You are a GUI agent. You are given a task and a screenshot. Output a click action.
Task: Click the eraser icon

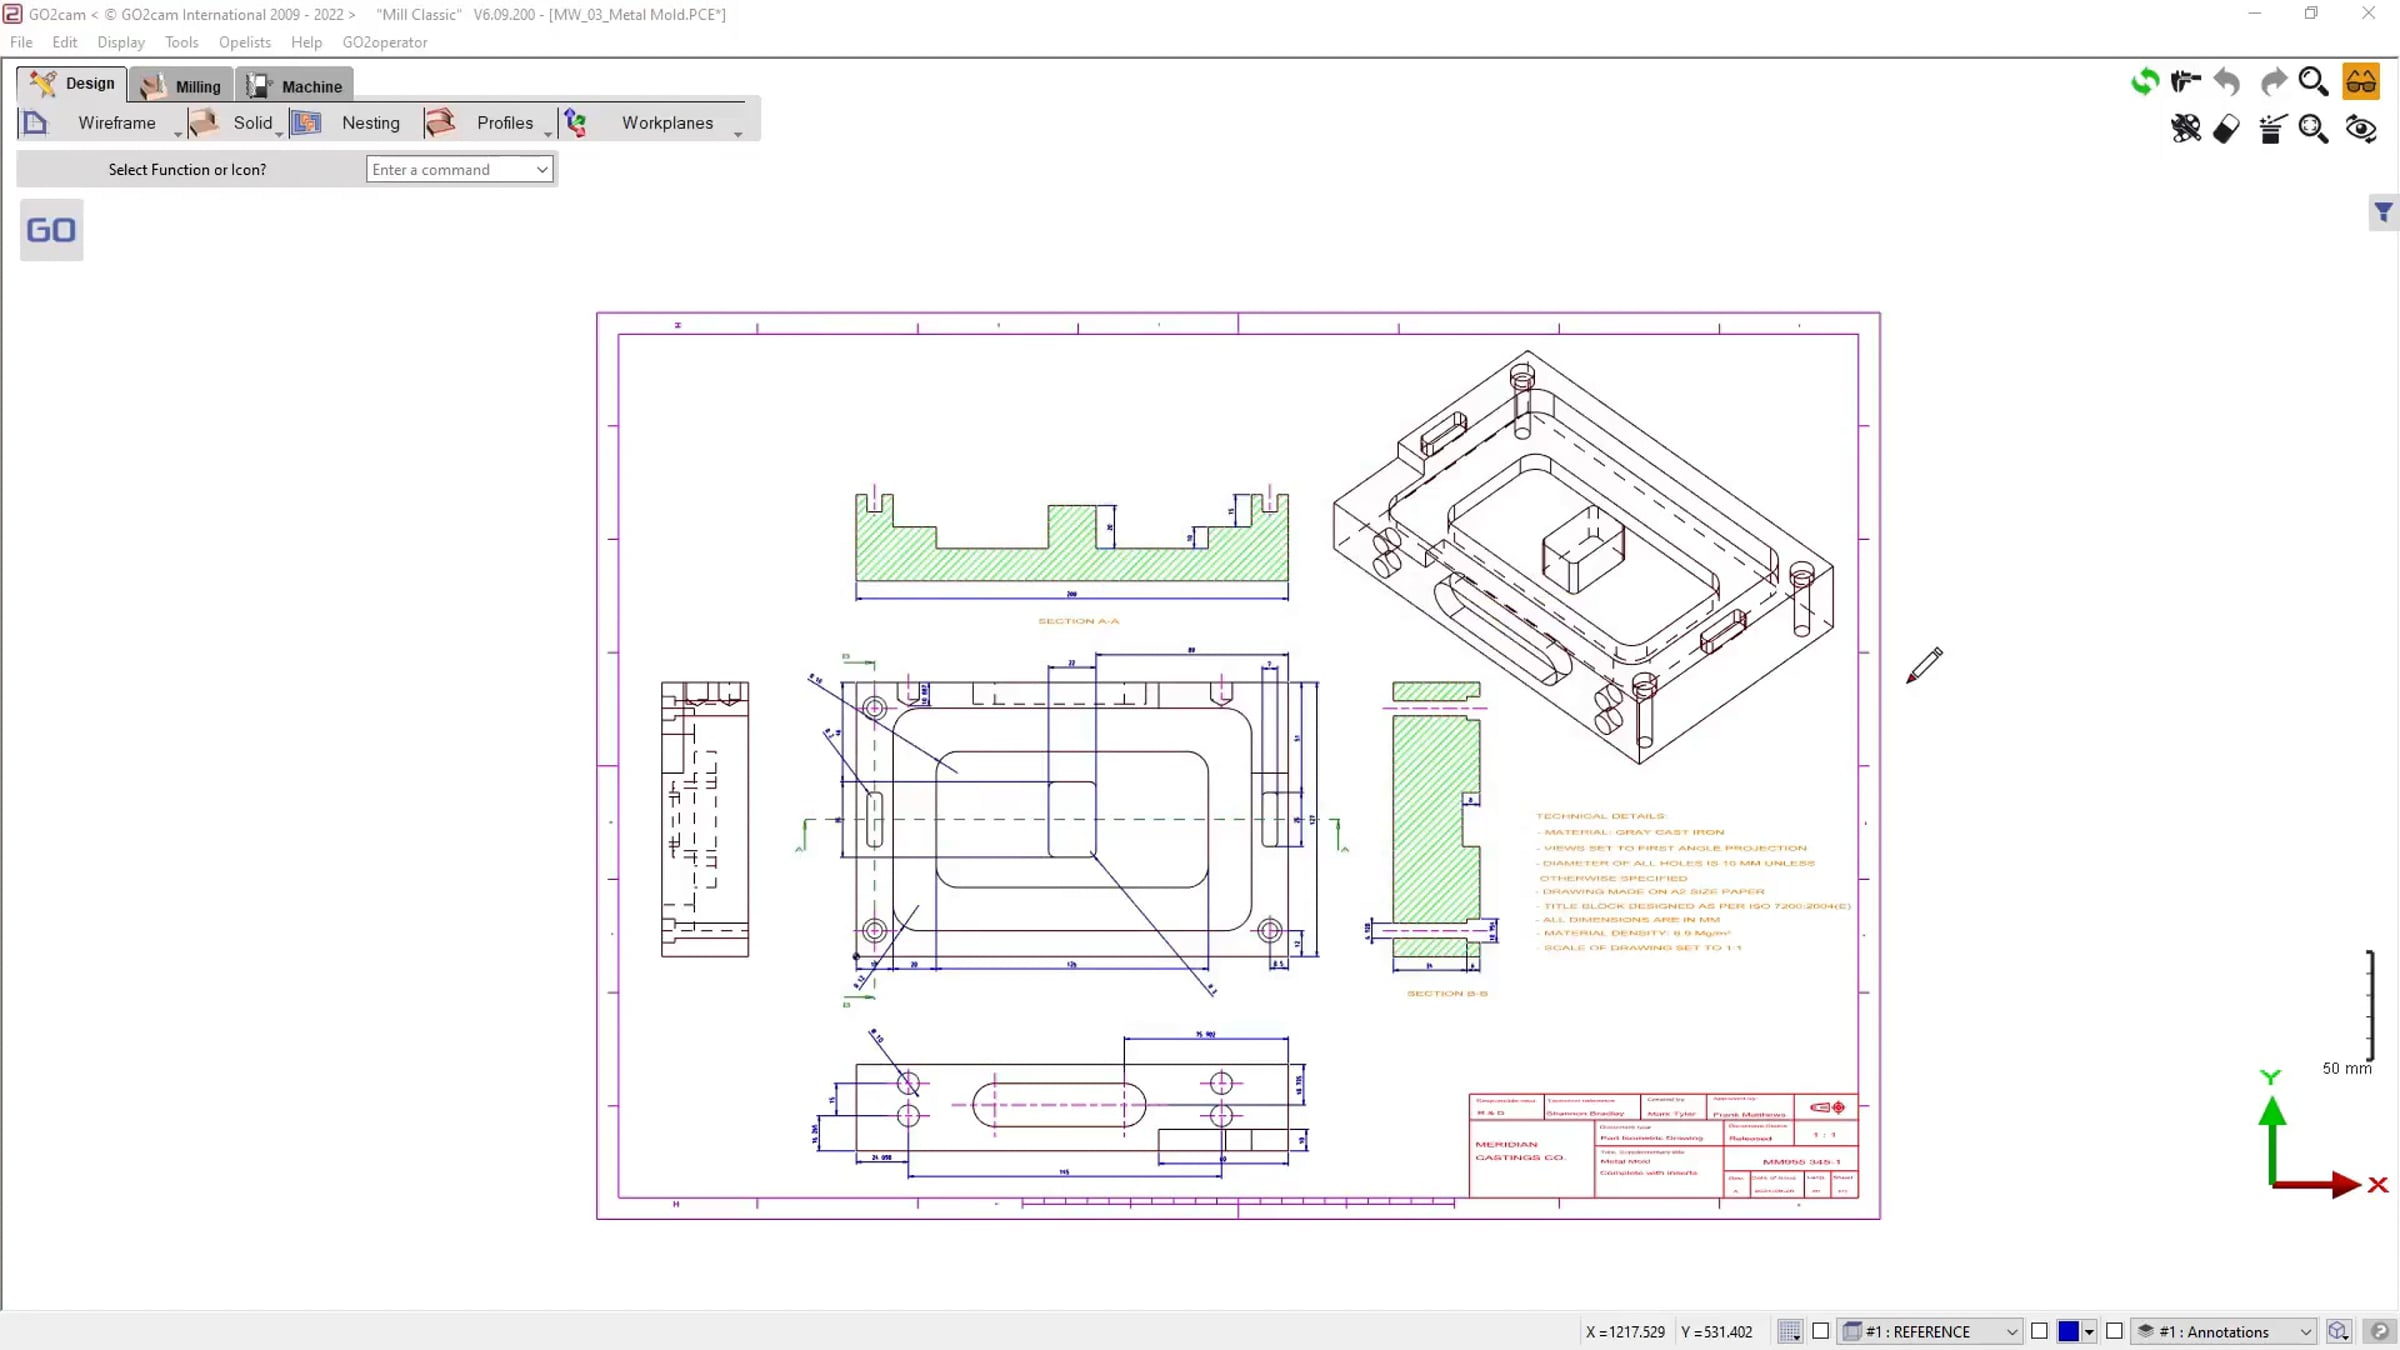click(x=2227, y=129)
